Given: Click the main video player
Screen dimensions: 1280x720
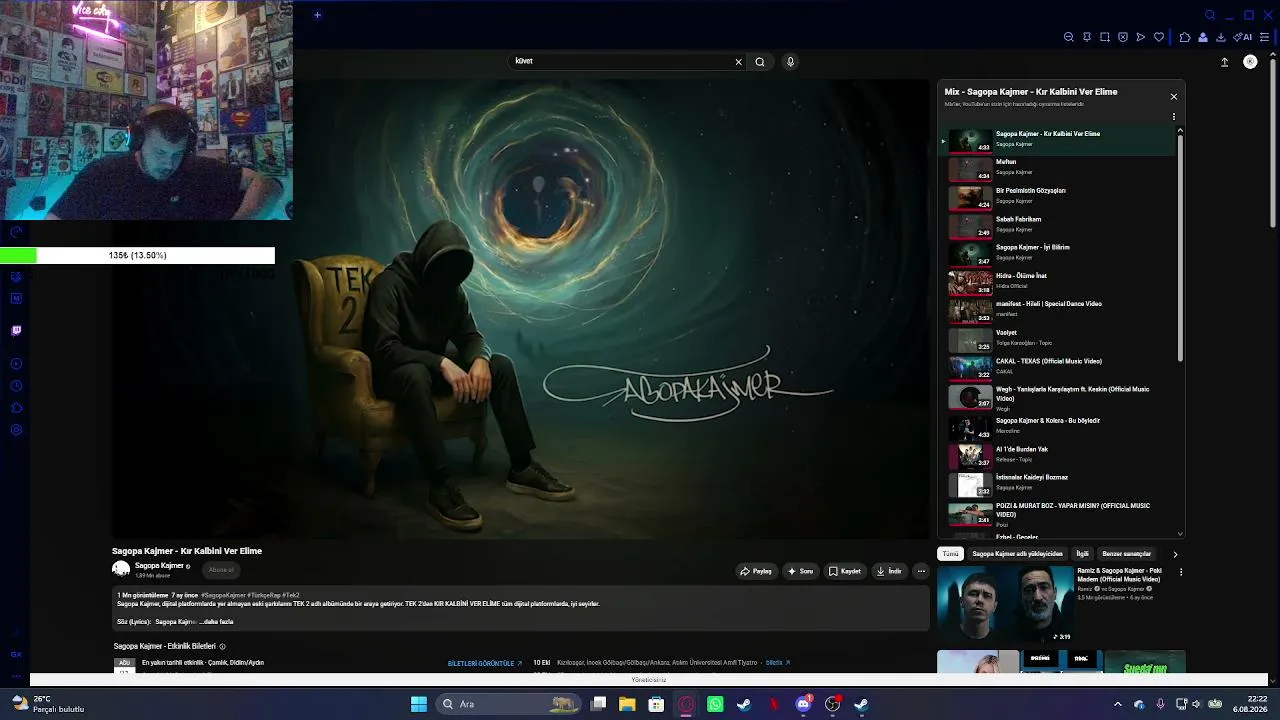Looking at the screenshot, I should pos(521,309).
